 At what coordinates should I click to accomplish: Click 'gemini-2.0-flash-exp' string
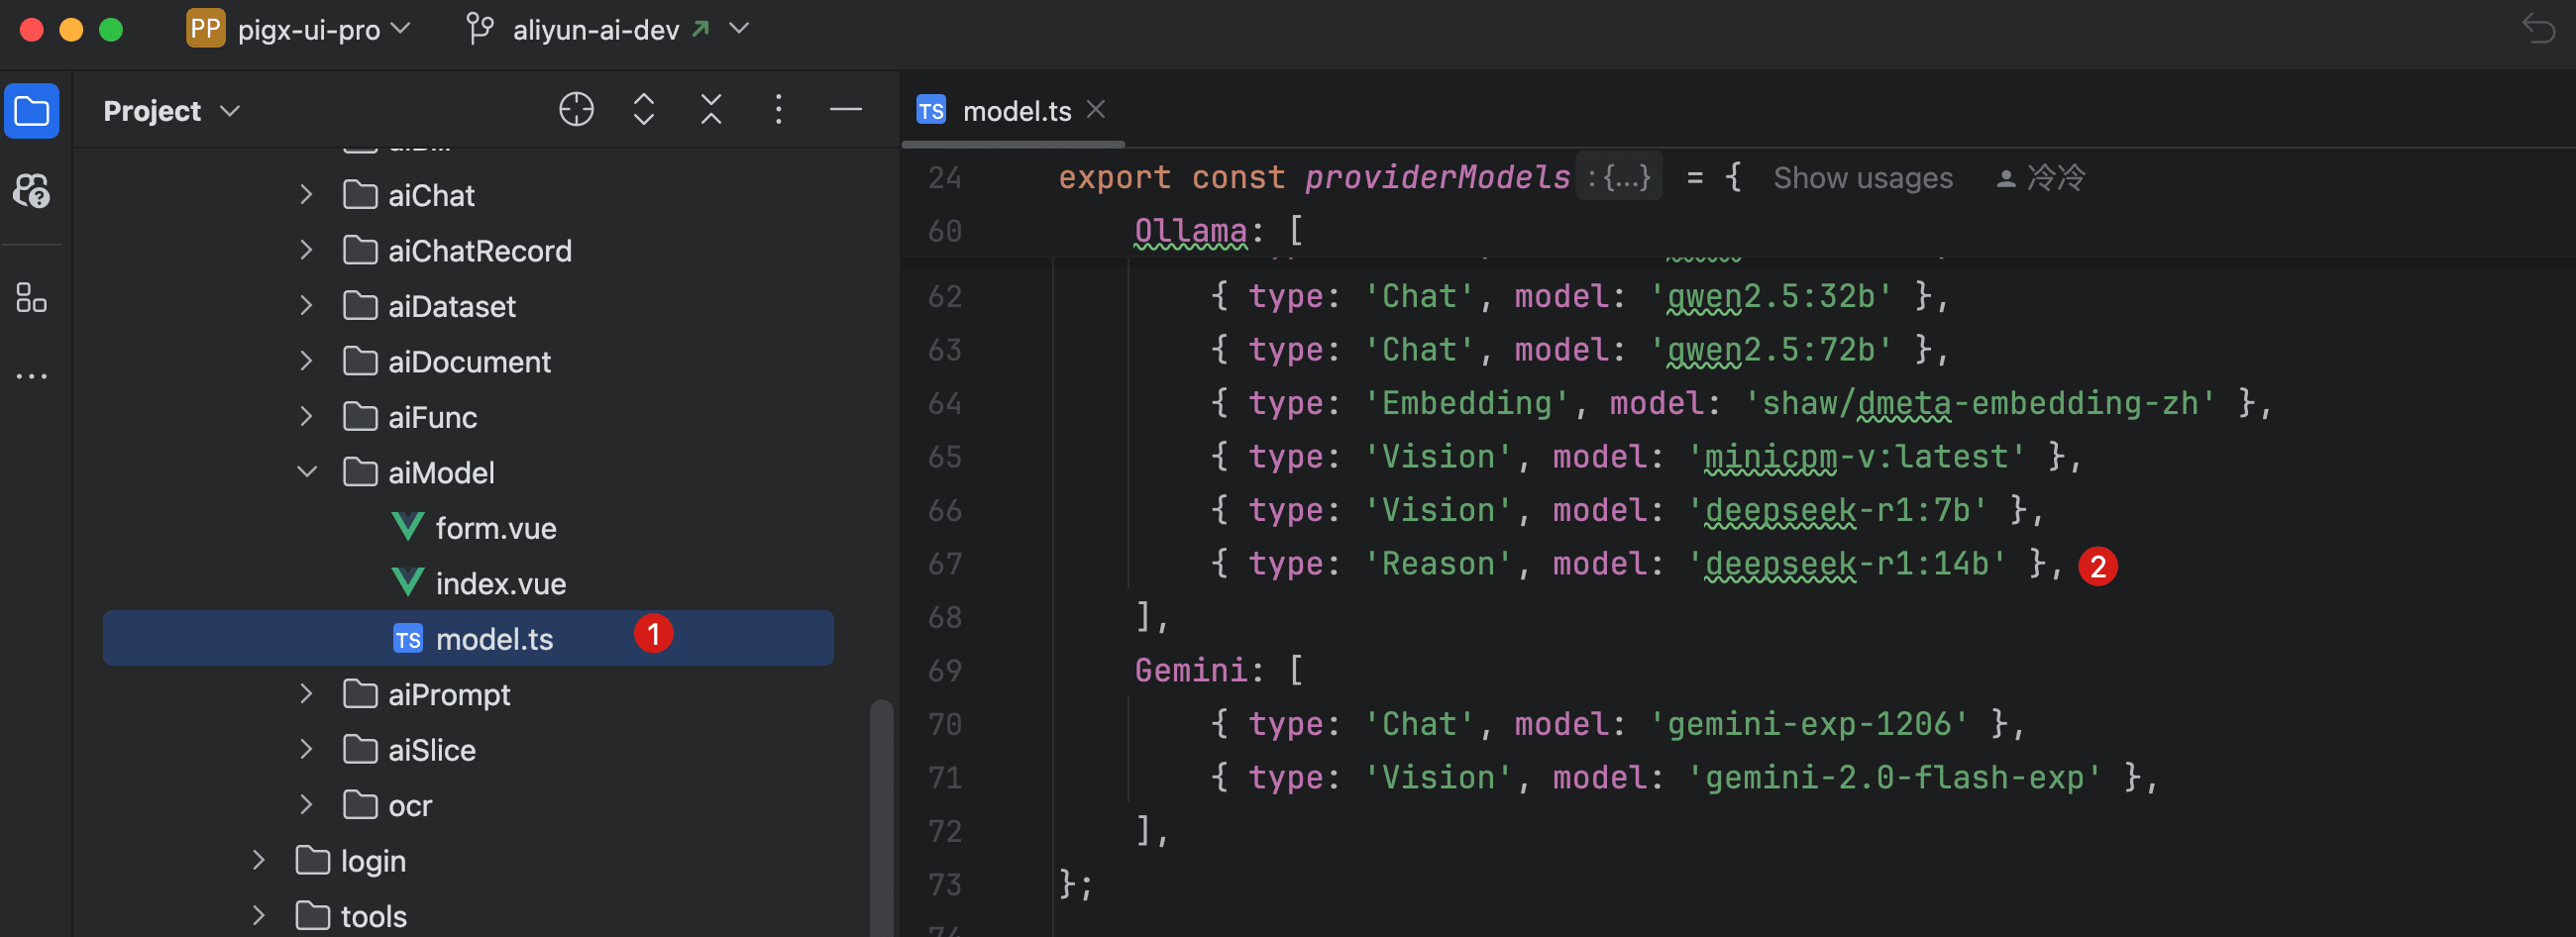click(x=1894, y=777)
